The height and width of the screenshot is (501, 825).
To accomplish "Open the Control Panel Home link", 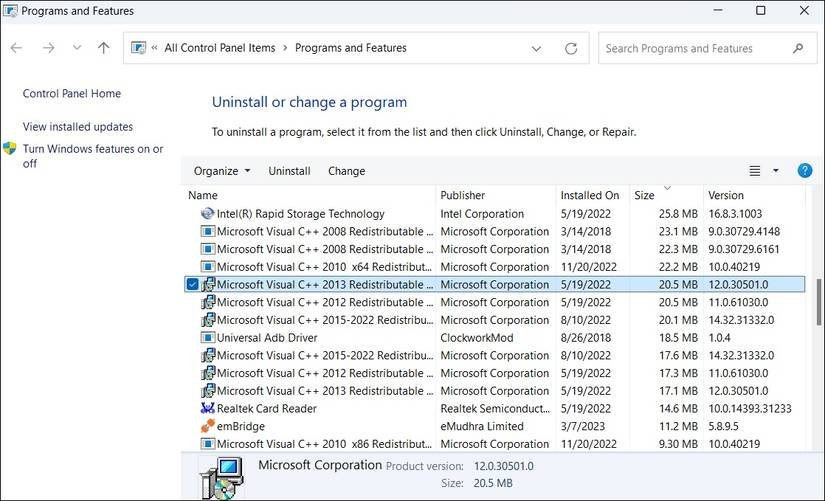I will [72, 94].
